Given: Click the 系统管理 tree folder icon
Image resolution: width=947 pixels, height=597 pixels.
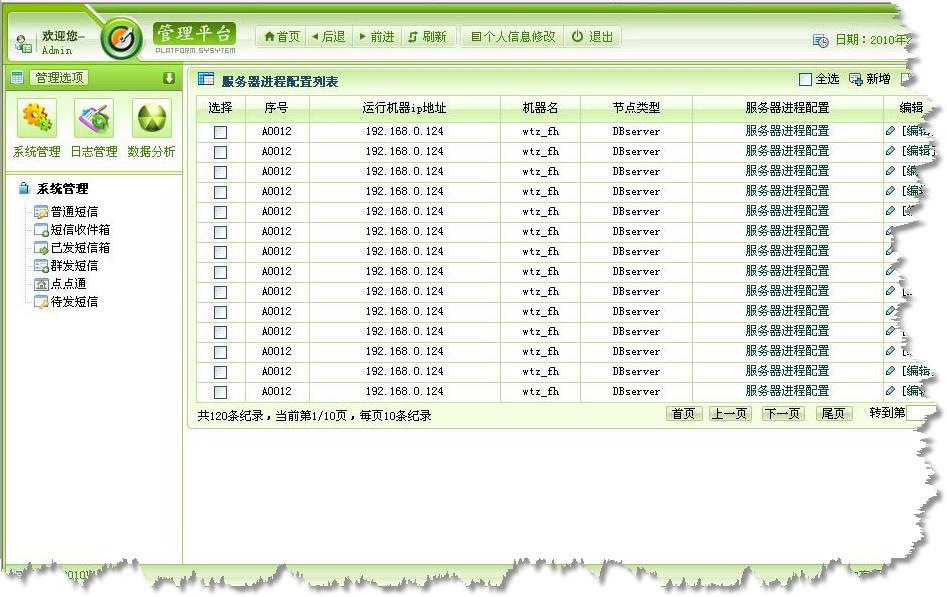Looking at the screenshot, I should pyautogui.click(x=24, y=189).
